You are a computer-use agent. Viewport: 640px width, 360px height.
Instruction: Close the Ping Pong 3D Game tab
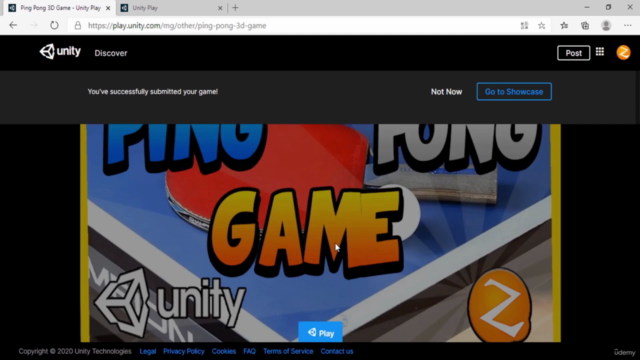(x=108, y=8)
